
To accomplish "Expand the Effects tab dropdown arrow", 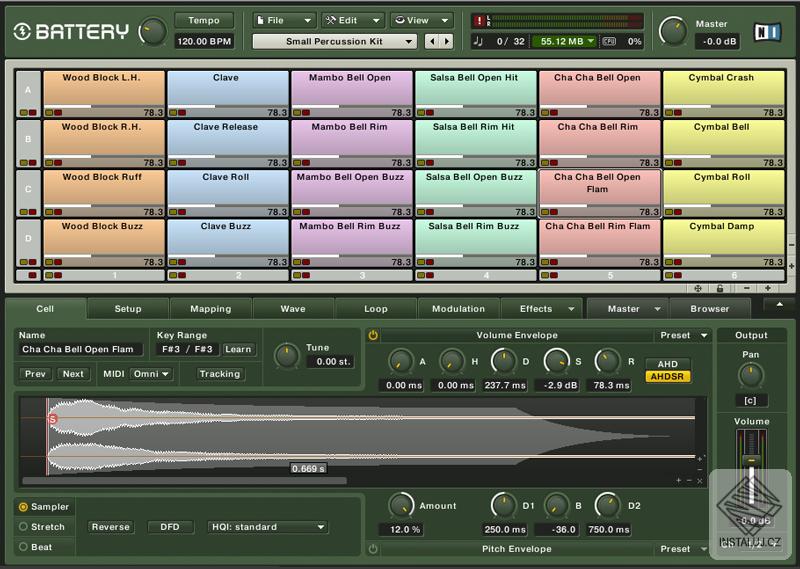I will pos(571,309).
